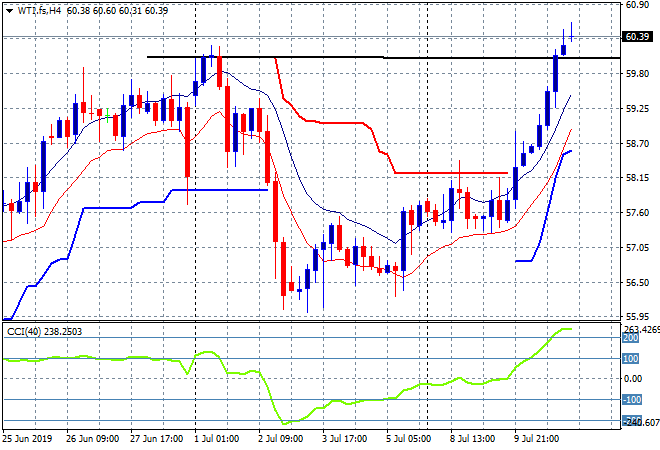
Task: Select the WTI.fs,H4 chart title text
Action: pyautogui.click(x=39, y=11)
